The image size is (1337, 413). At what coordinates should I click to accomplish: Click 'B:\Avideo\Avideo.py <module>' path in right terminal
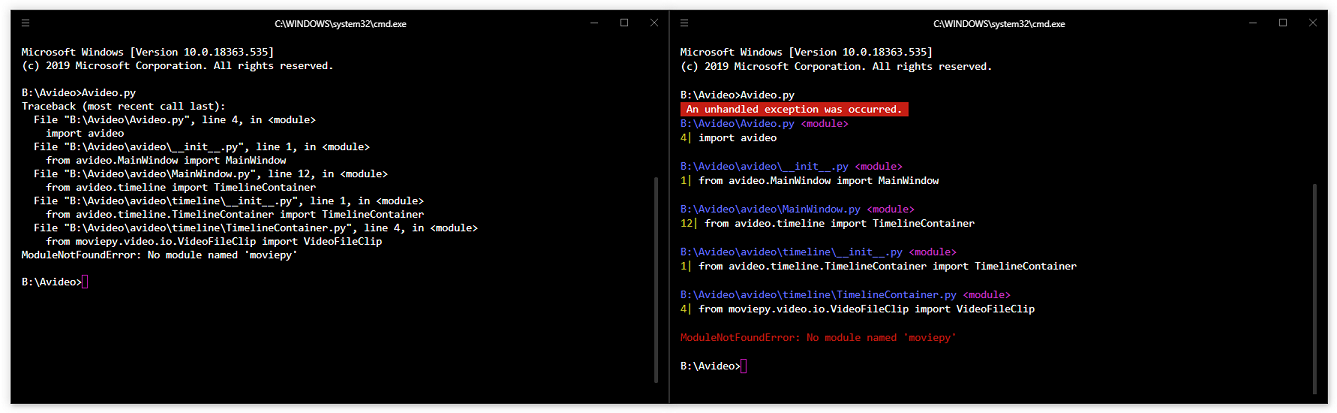[x=764, y=124]
